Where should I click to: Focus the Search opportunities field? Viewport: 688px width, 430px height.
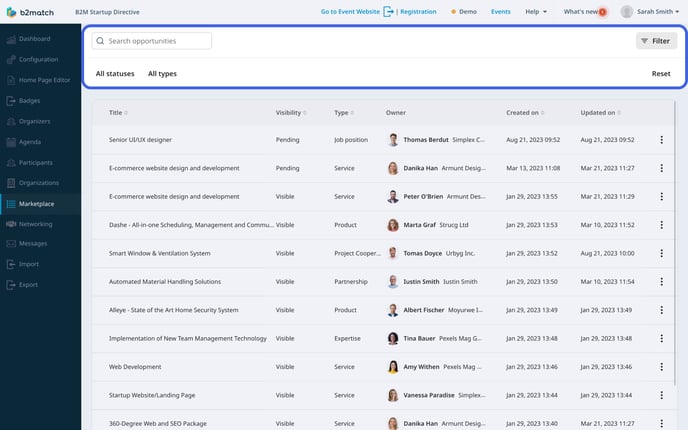coord(151,41)
